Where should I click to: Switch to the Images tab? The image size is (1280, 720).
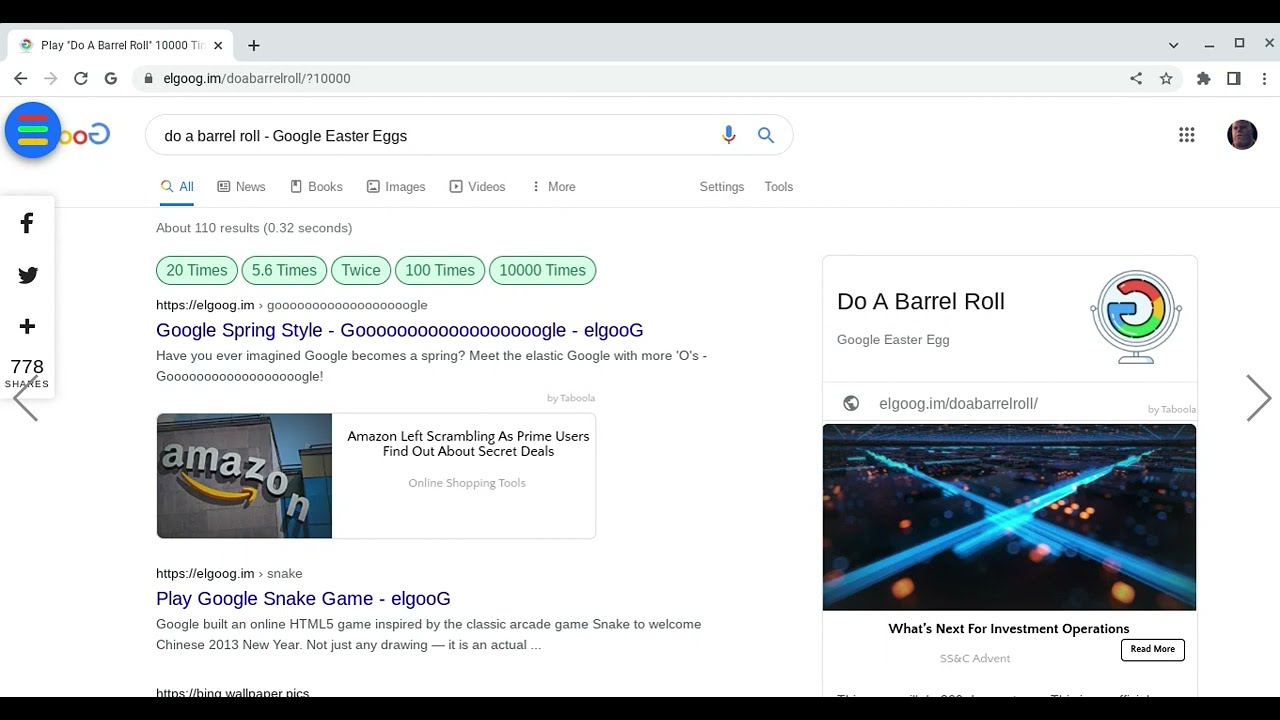pyautogui.click(x=396, y=187)
